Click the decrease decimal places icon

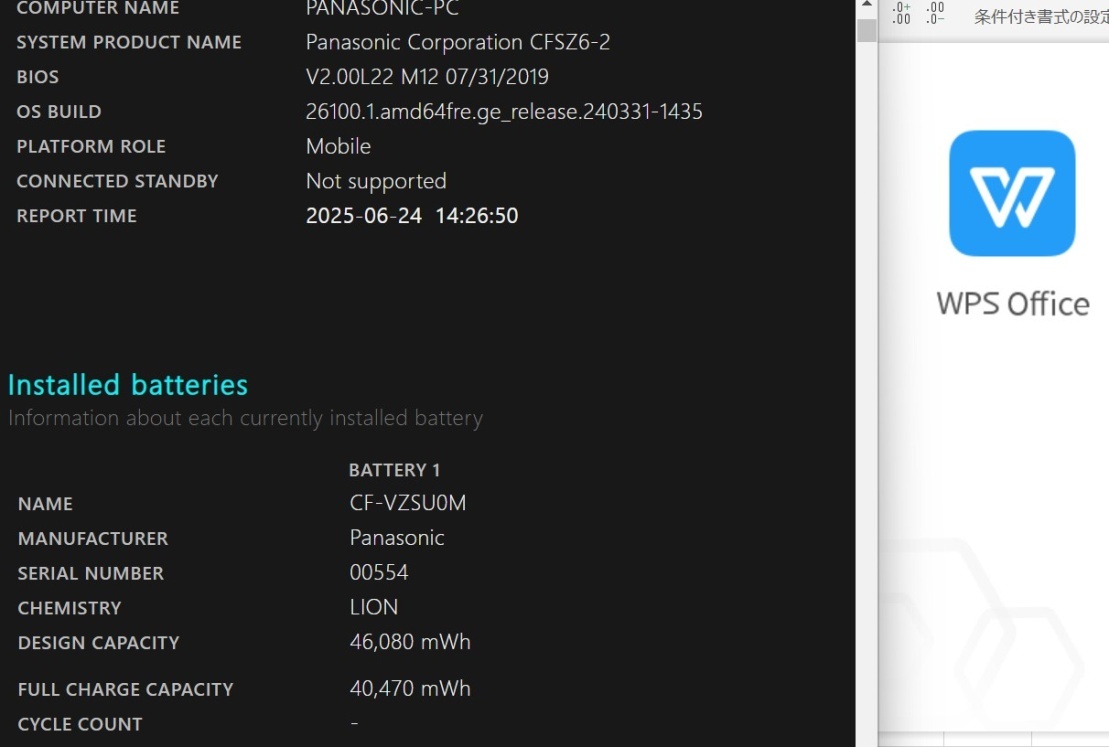point(935,13)
